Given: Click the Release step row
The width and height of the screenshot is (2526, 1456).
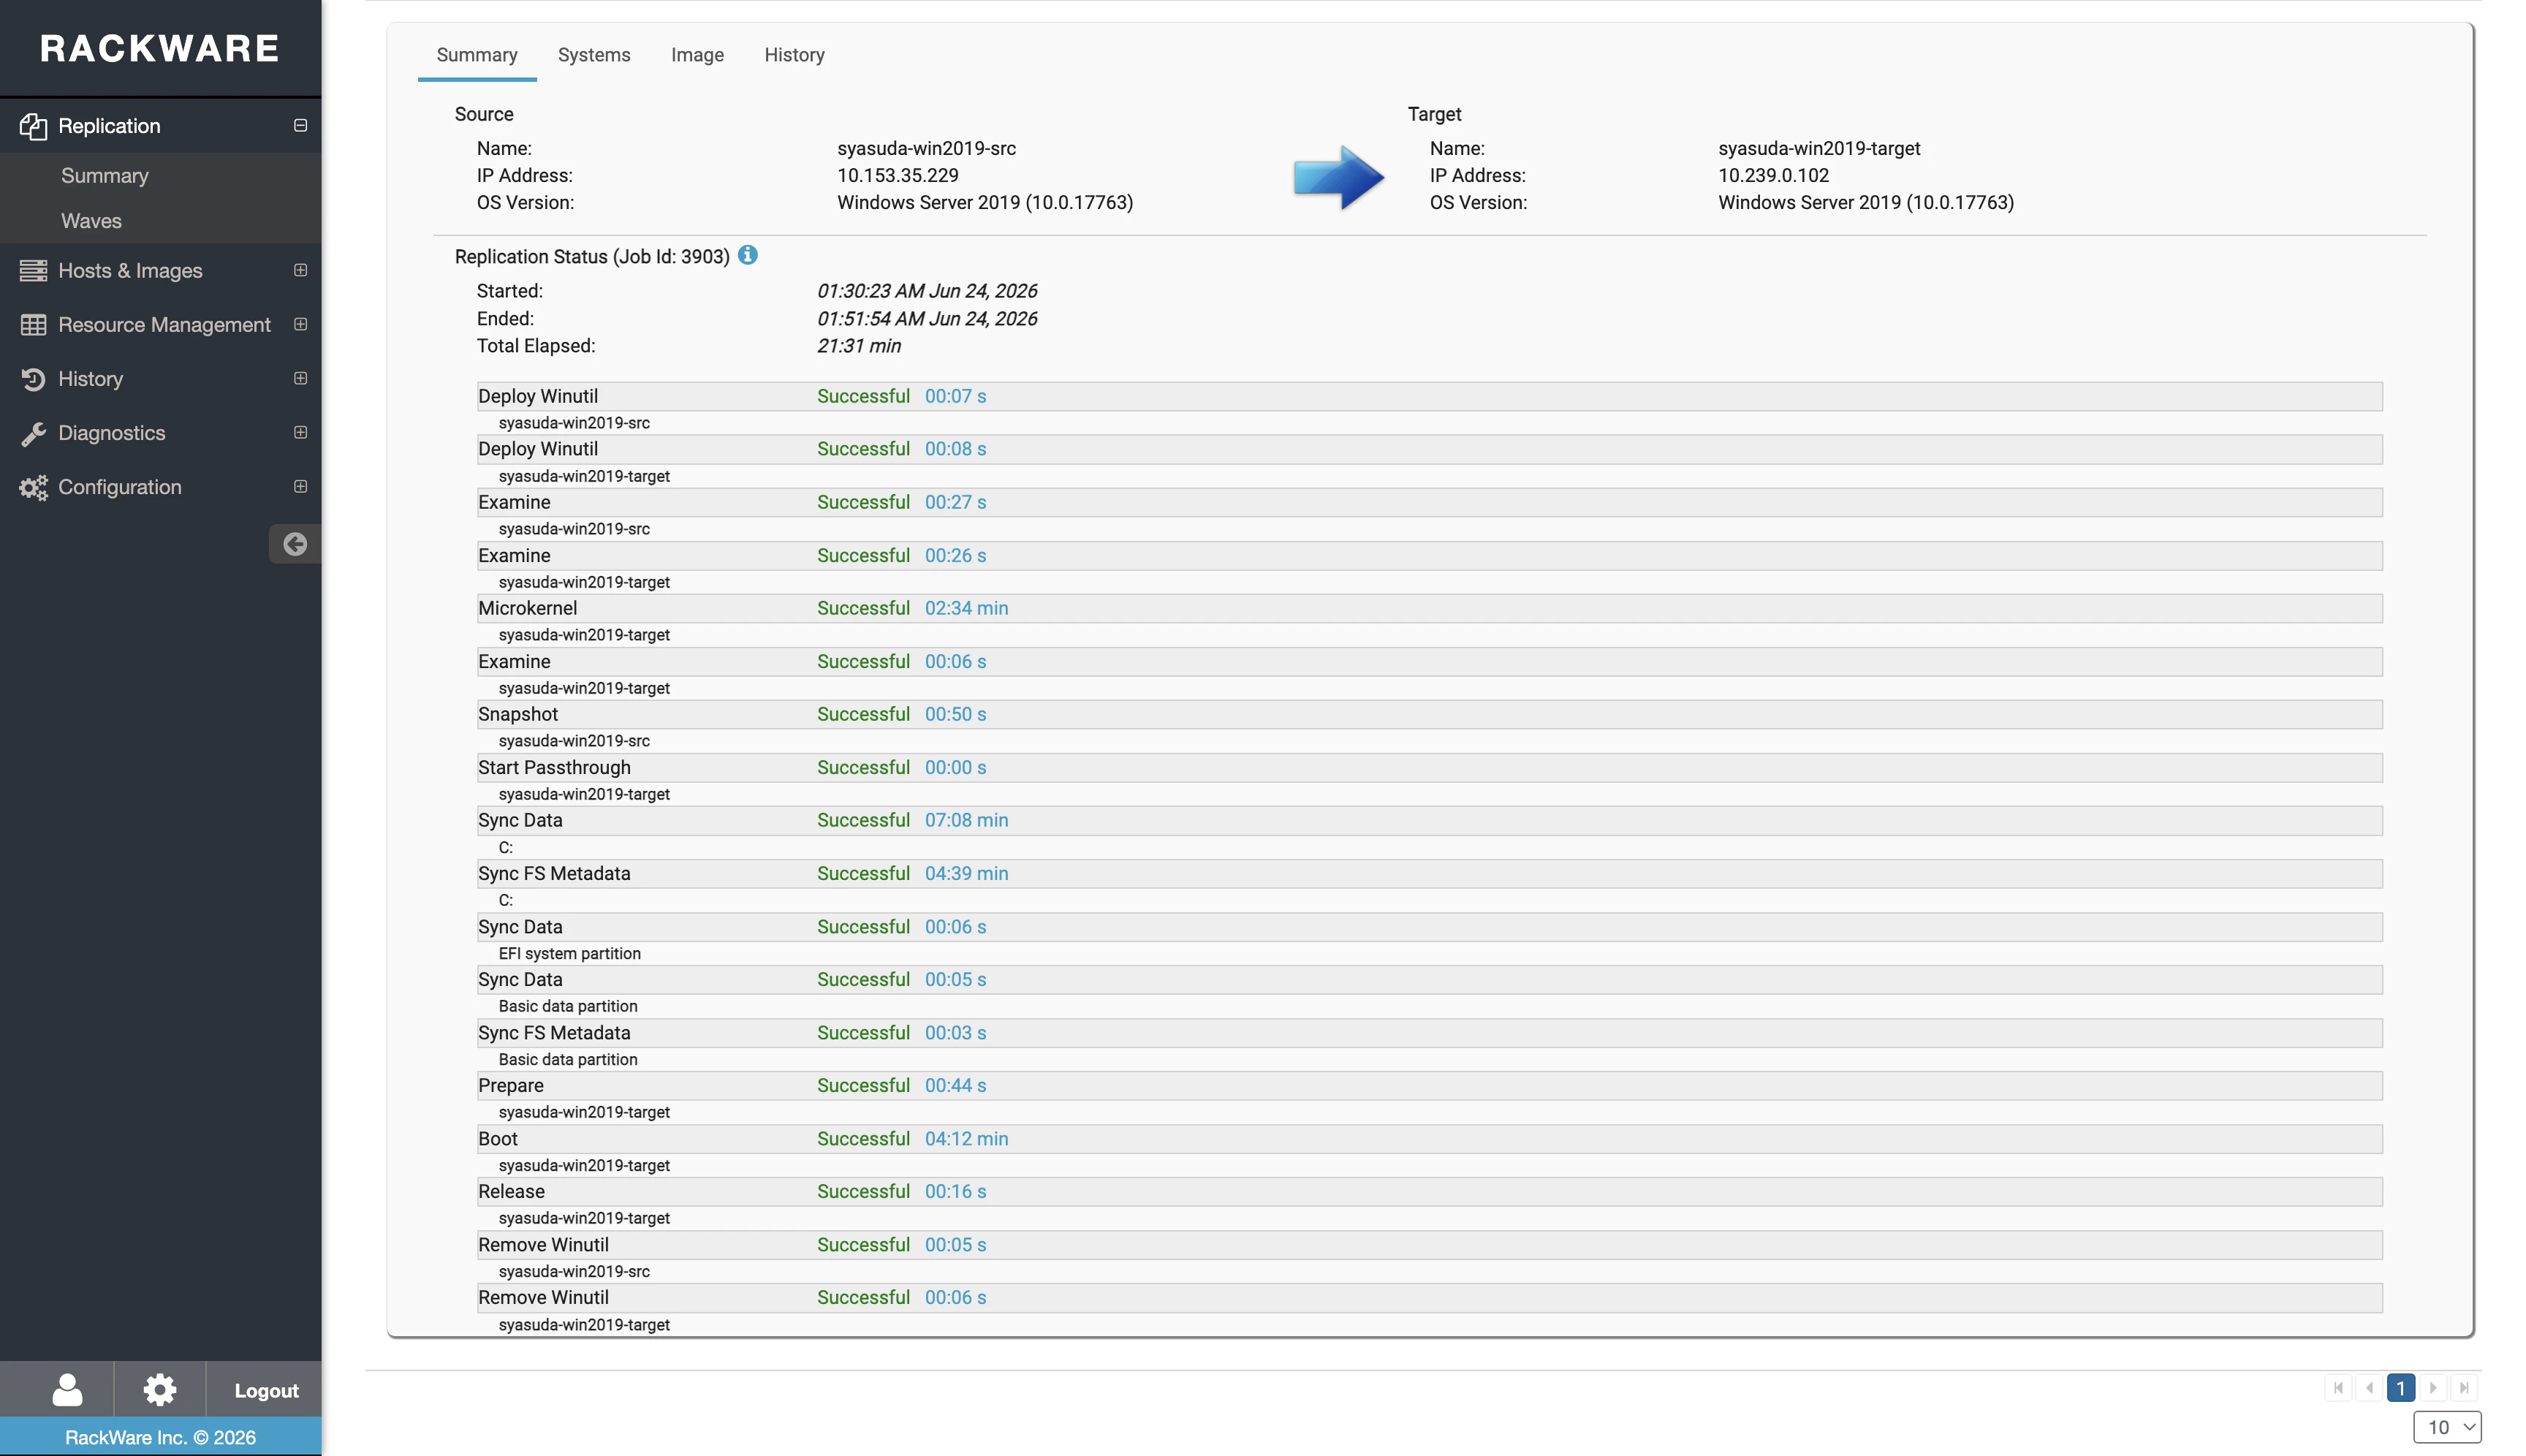Looking at the screenshot, I should point(1430,1191).
